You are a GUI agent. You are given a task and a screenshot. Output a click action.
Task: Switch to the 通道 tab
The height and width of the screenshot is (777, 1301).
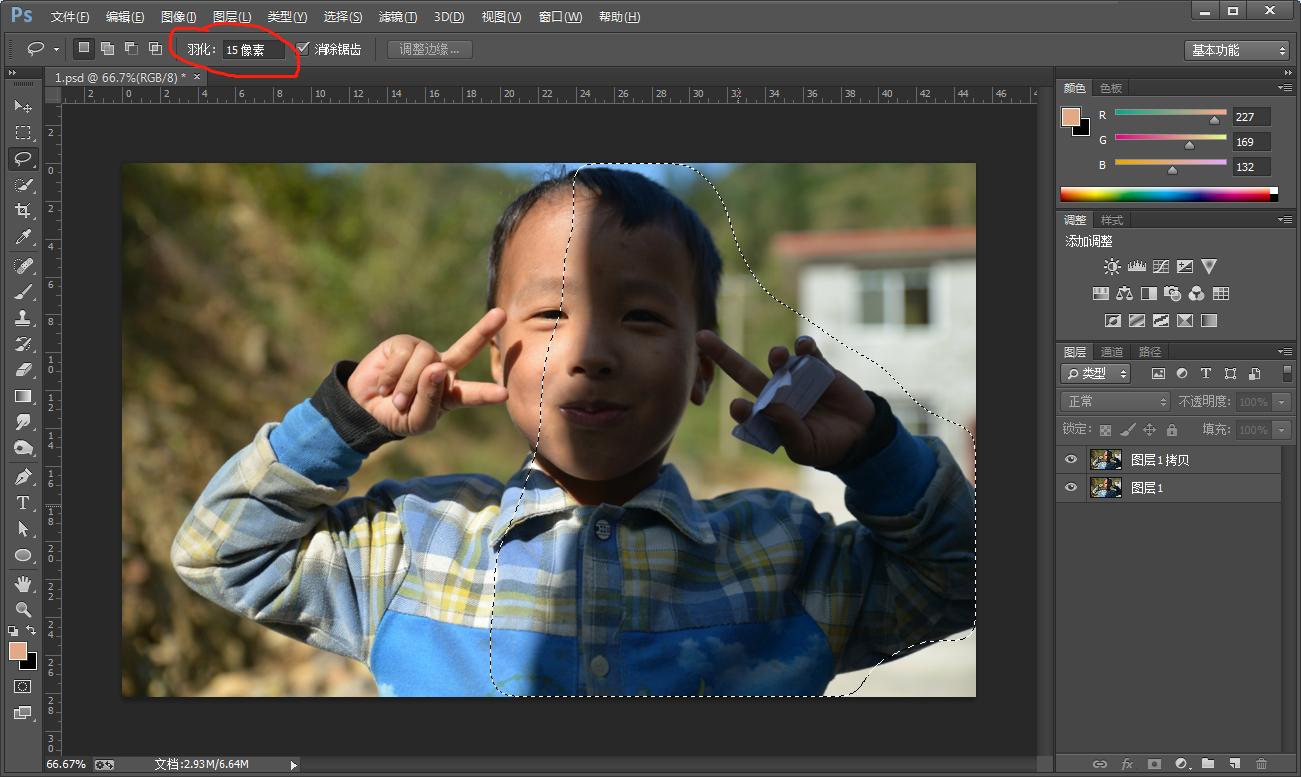click(x=1112, y=352)
